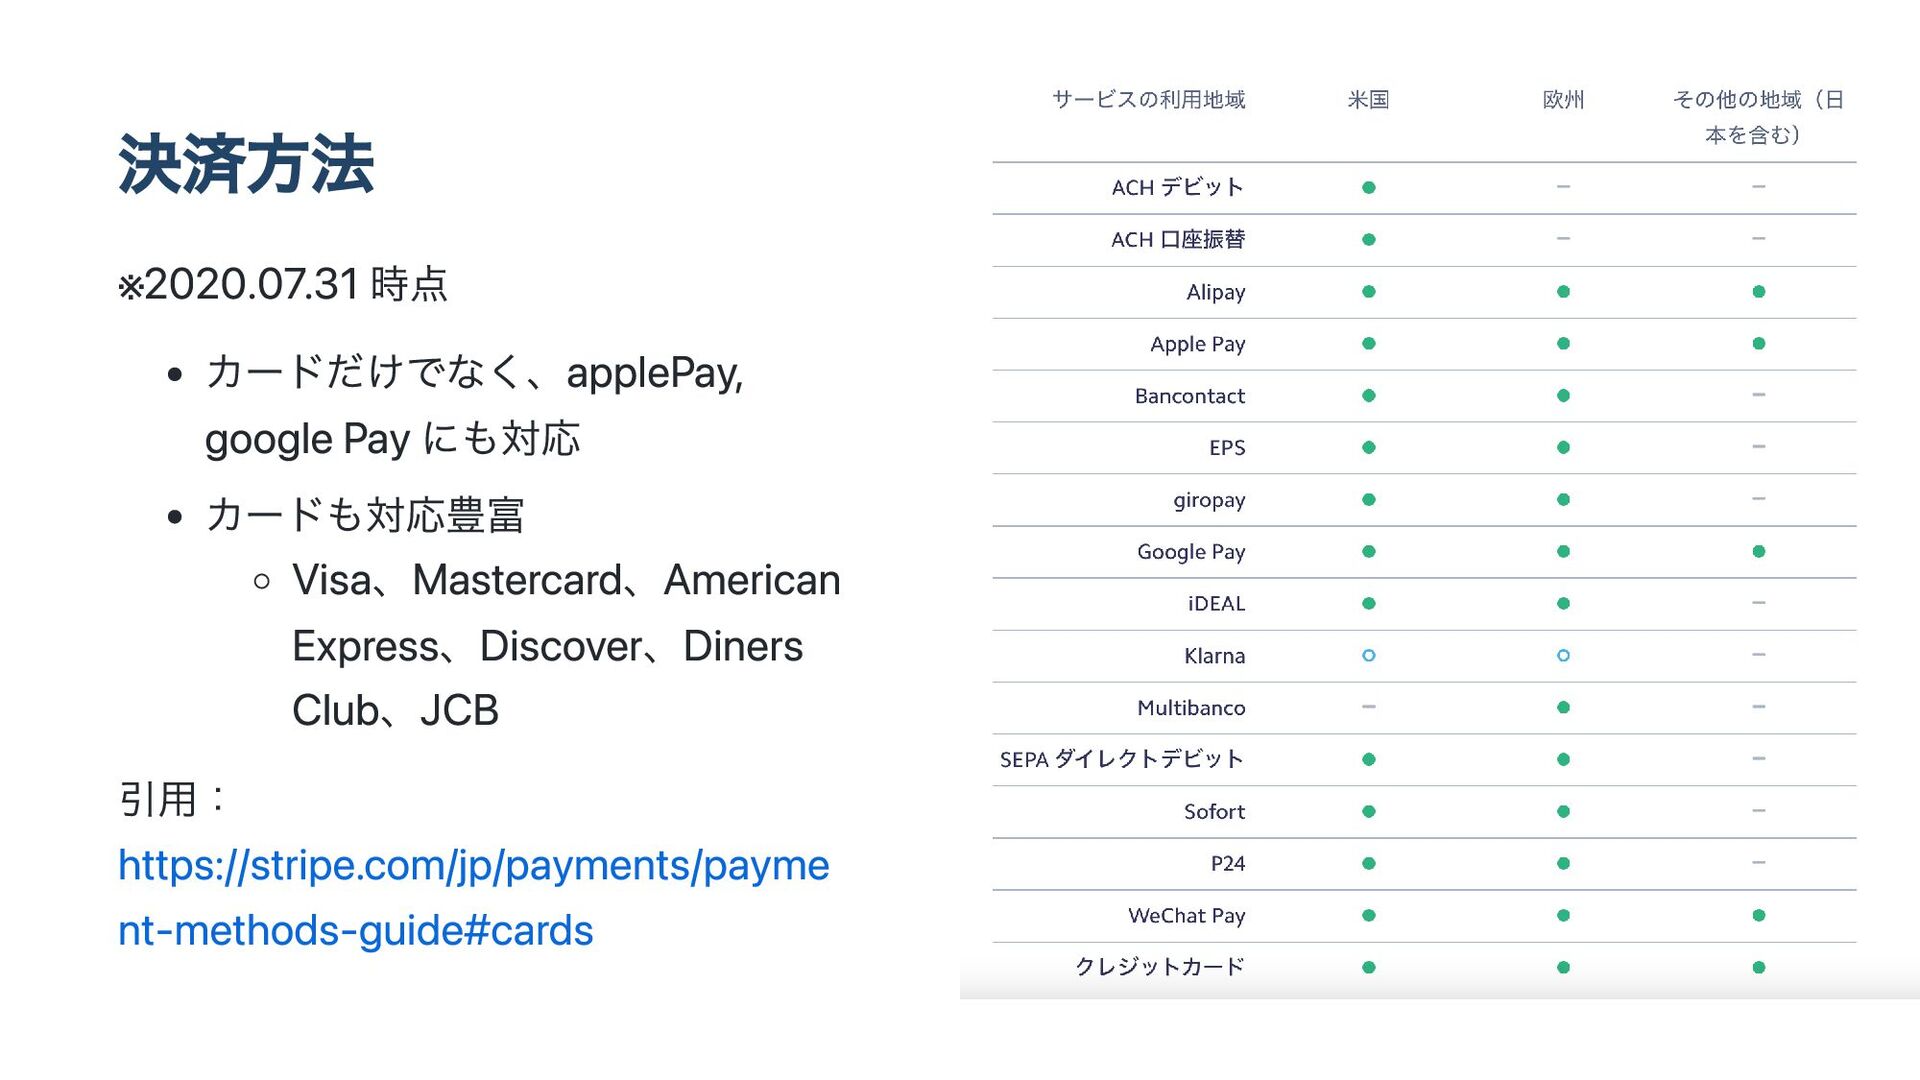This screenshot has width=1920, height=1080.
Task: Click WeChat Pay's green dot in その他の地域
Action: pyautogui.click(x=1759, y=916)
